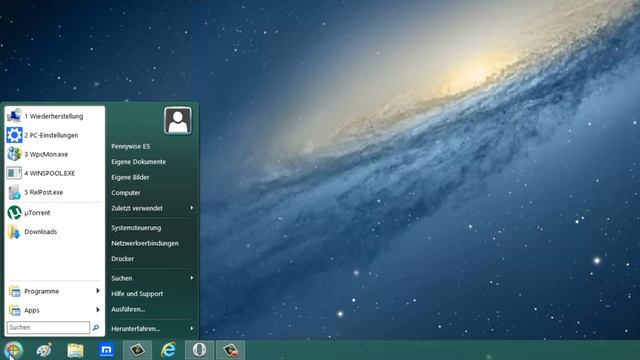Open the Downloads folder icon
Screen dimensions: 640x360
(x=14, y=231)
